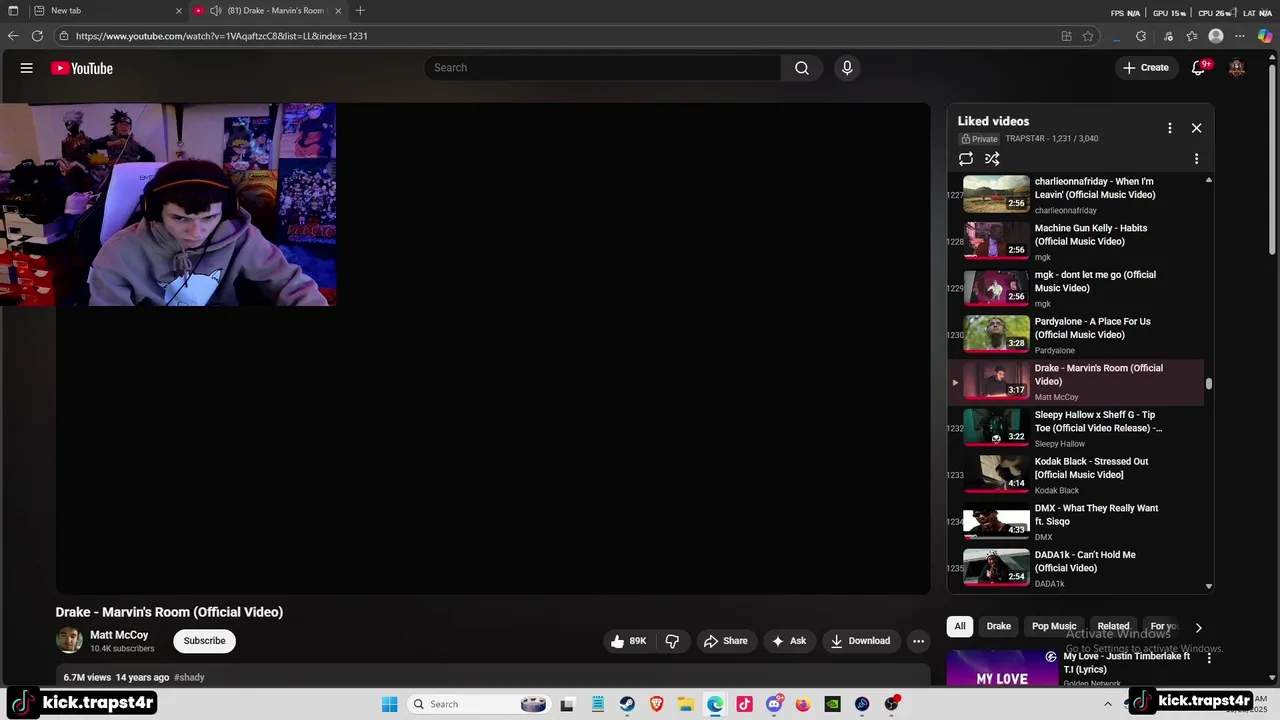Dislike the video

tap(672, 641)
